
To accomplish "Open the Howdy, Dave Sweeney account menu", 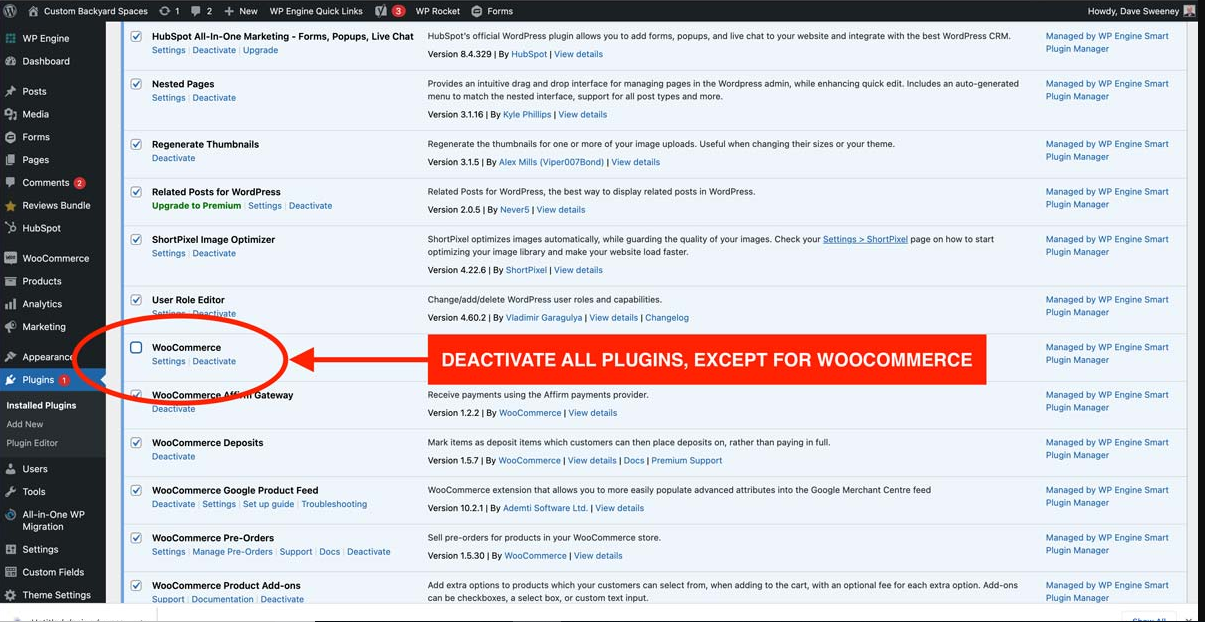I will [1140, 11].
